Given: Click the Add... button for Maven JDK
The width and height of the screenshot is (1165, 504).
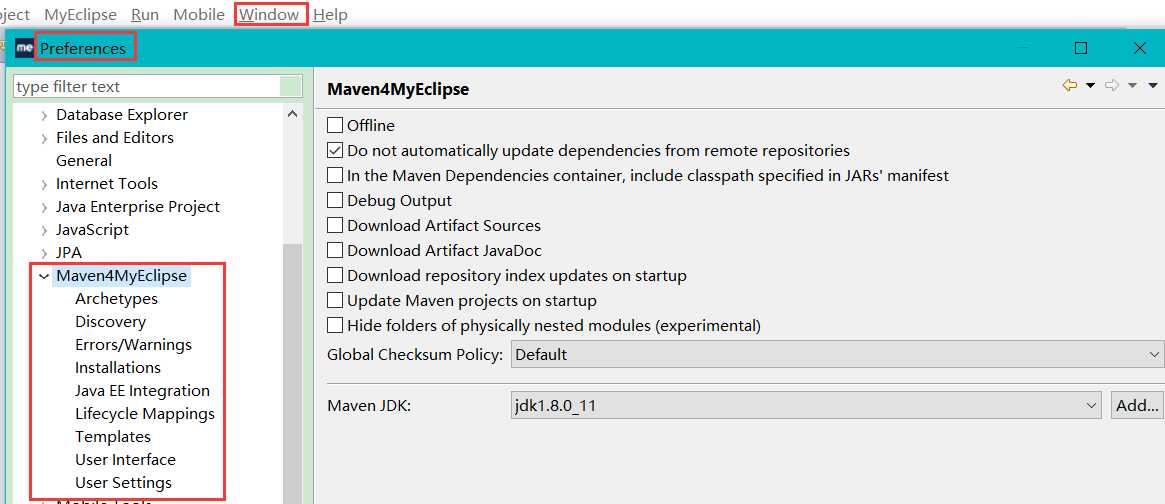Looking at the screenshot, I should point(1137,405).
